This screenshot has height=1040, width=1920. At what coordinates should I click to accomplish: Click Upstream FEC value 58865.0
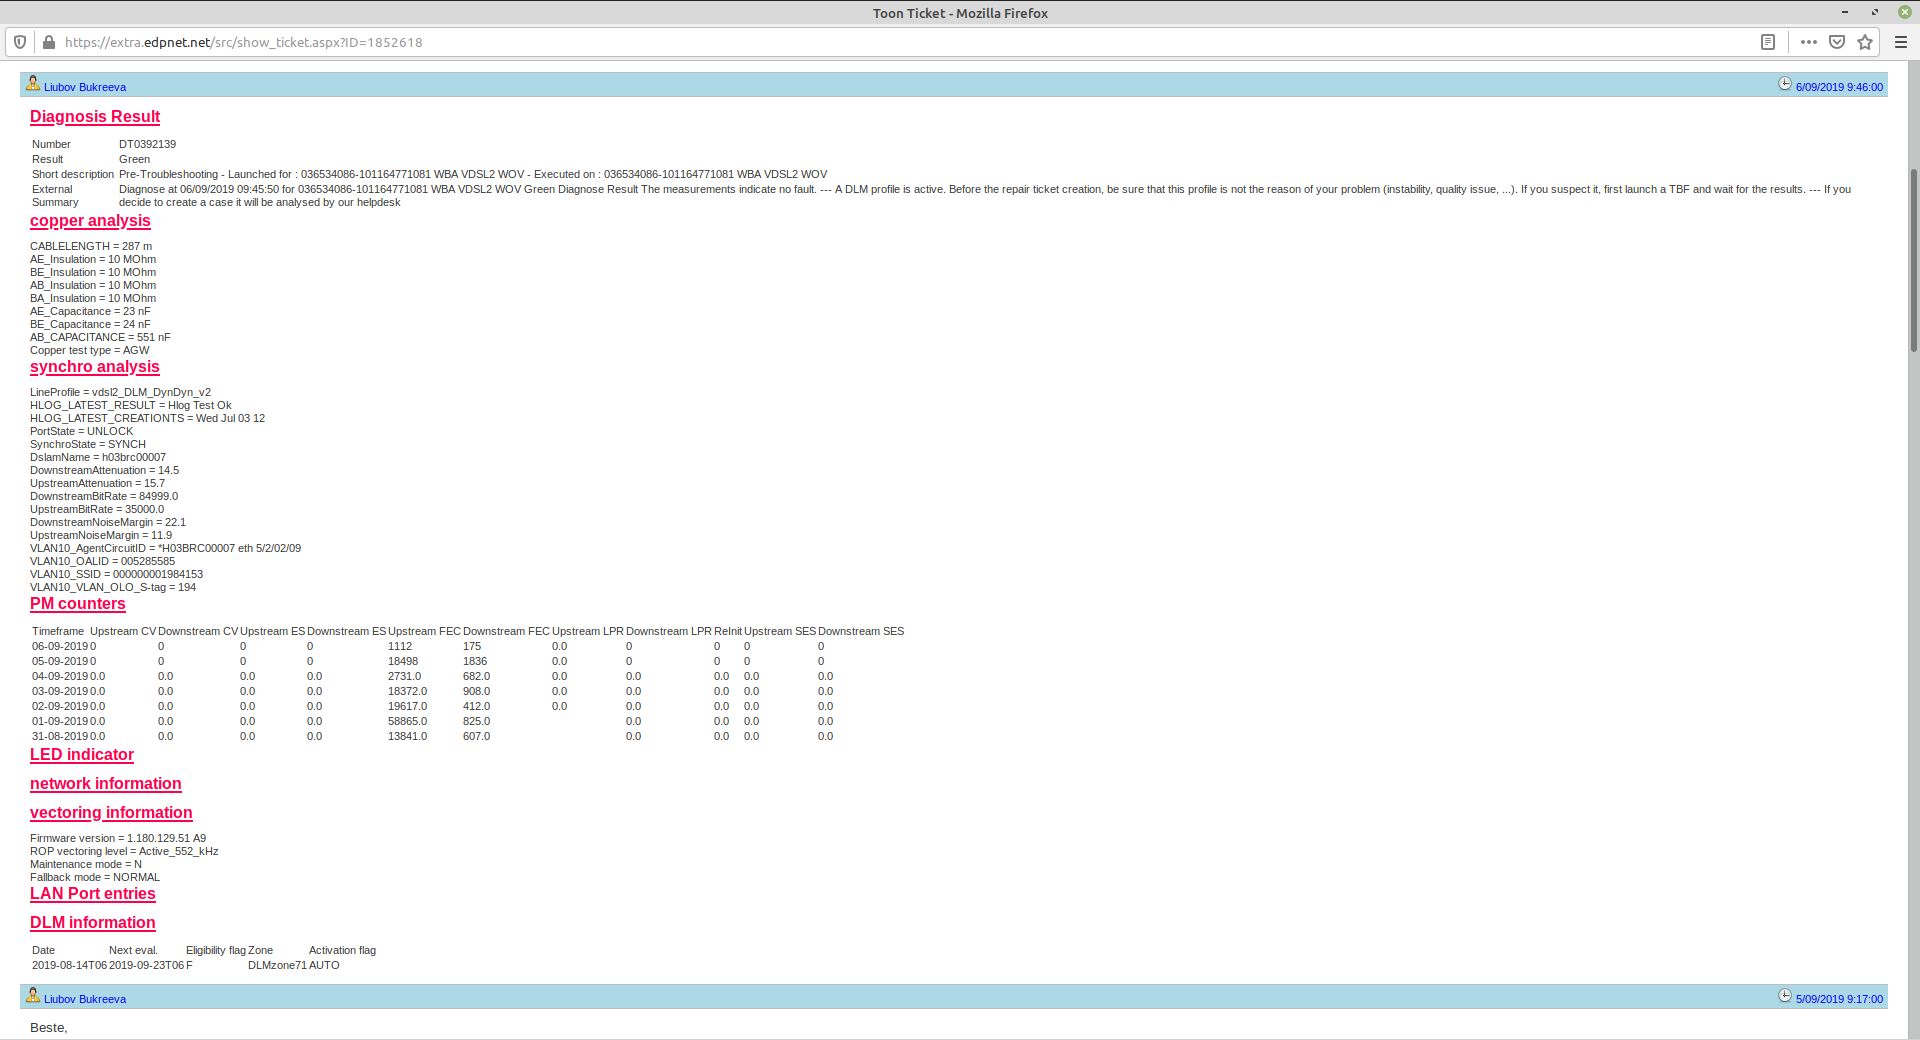(408, 721)
